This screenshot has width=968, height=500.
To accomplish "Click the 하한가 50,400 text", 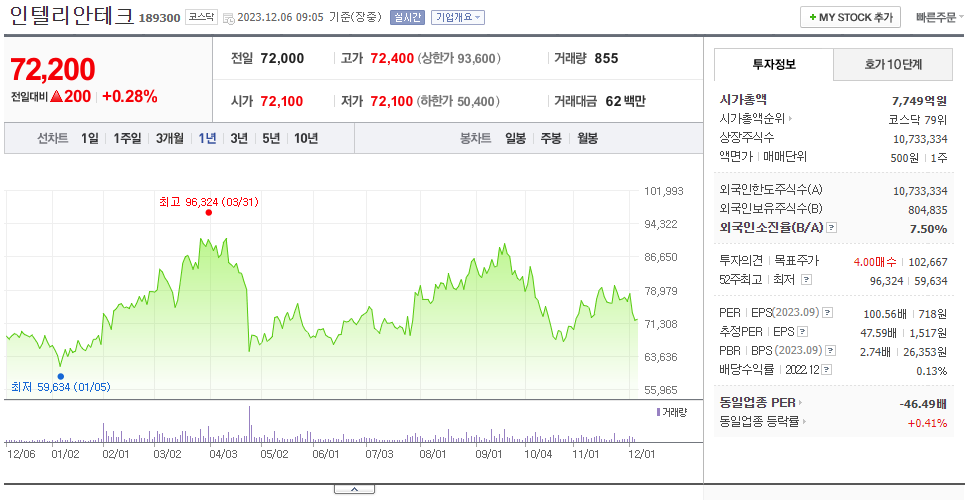I will click(x=458, y=101).
